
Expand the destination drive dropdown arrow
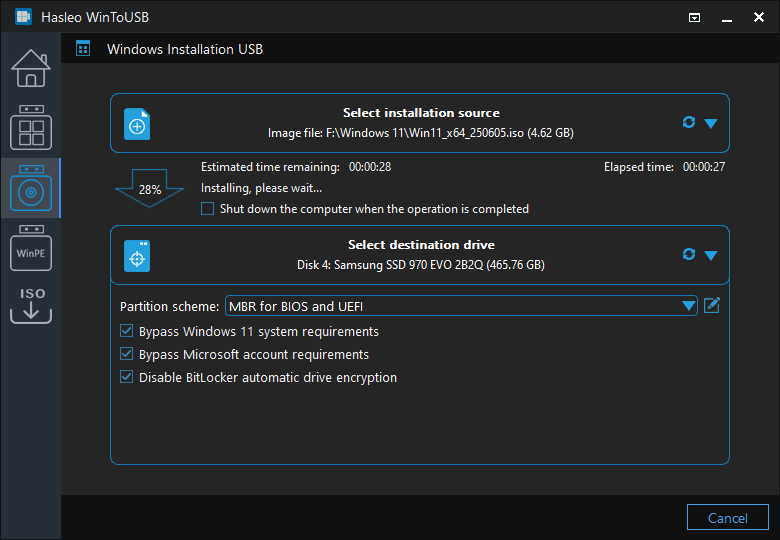pyautogui.click(x=711, y=255)
